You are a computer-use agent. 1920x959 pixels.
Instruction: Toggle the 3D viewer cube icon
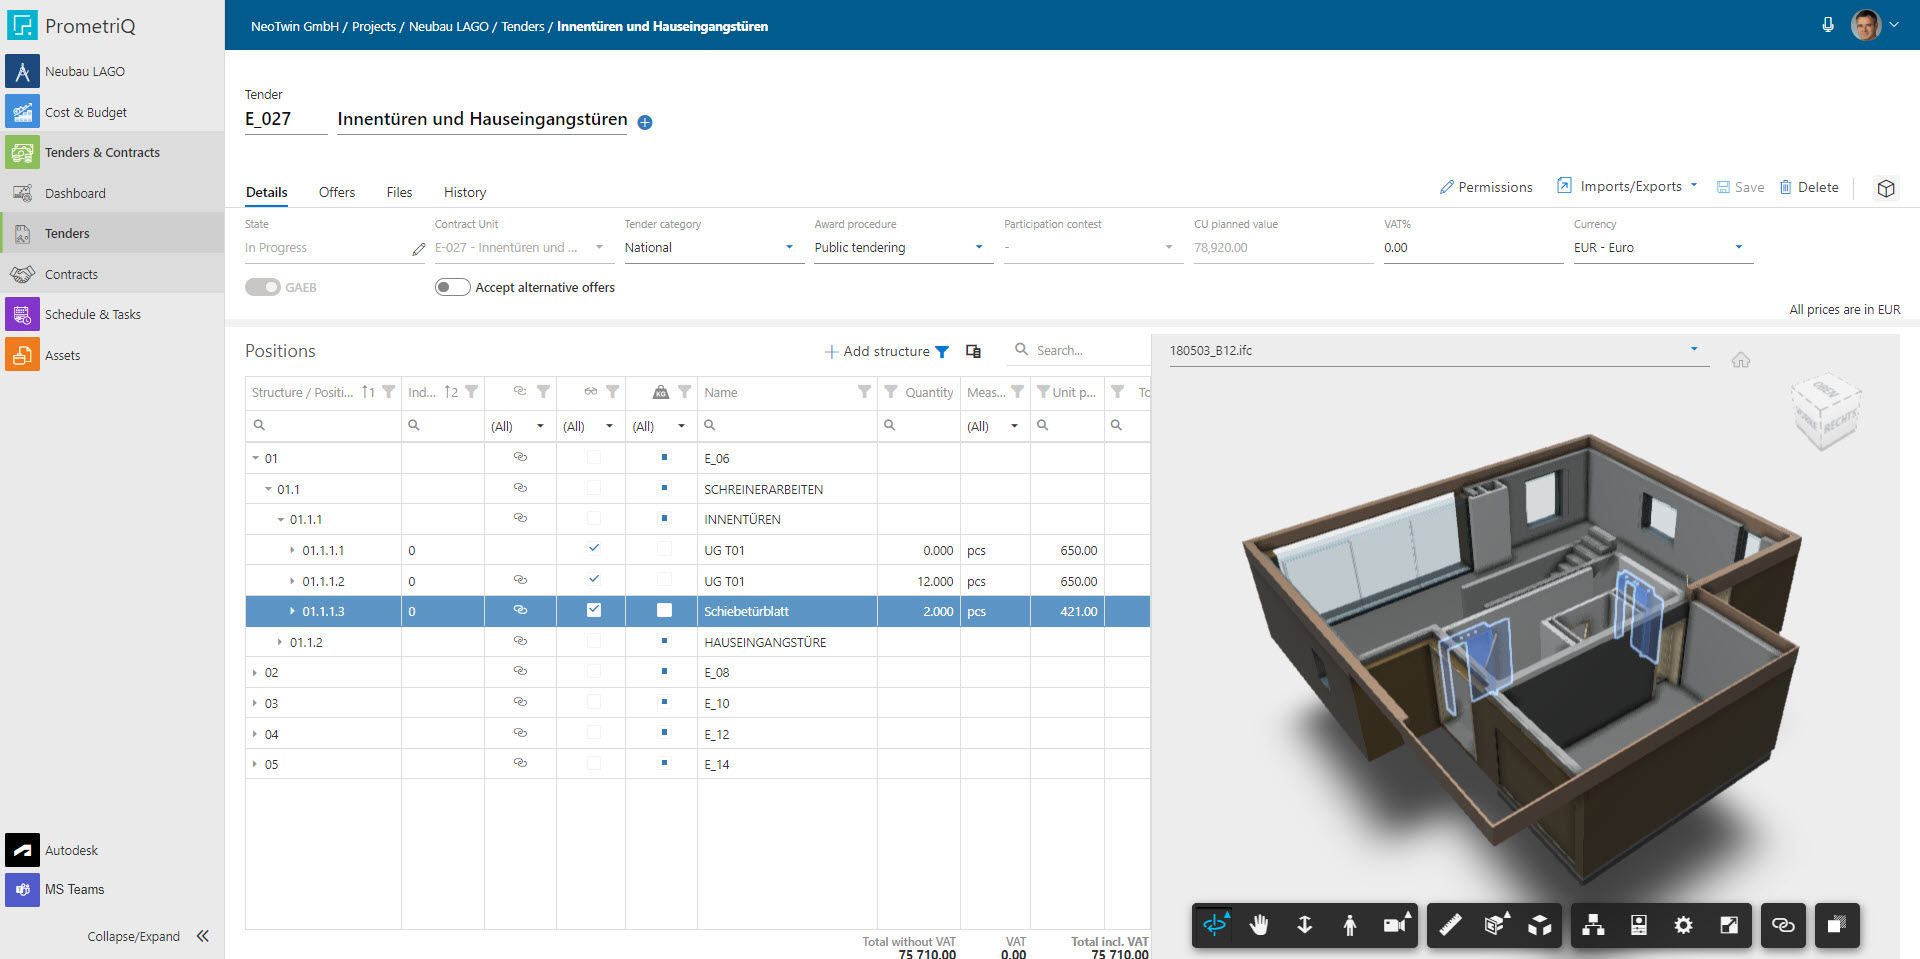(x=1885, y=188)
